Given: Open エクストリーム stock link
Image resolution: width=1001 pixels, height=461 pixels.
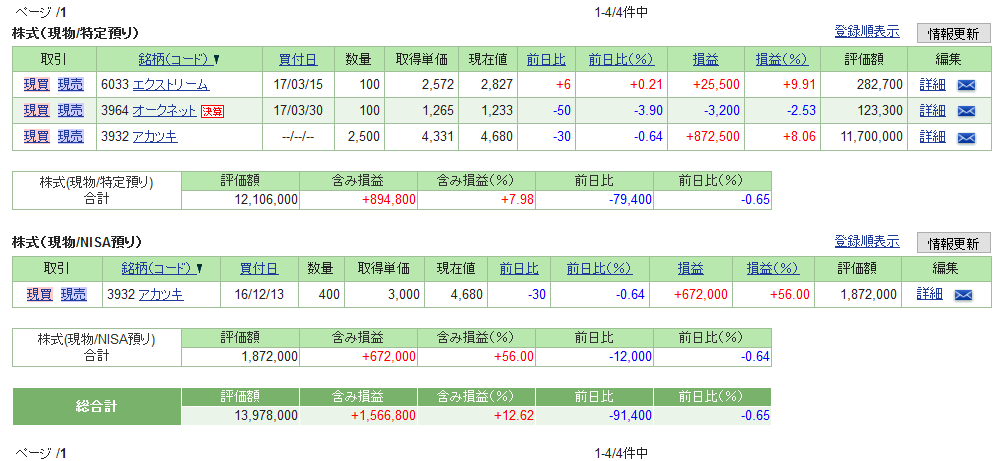Looking at the screenshot, I should [170, 85].
